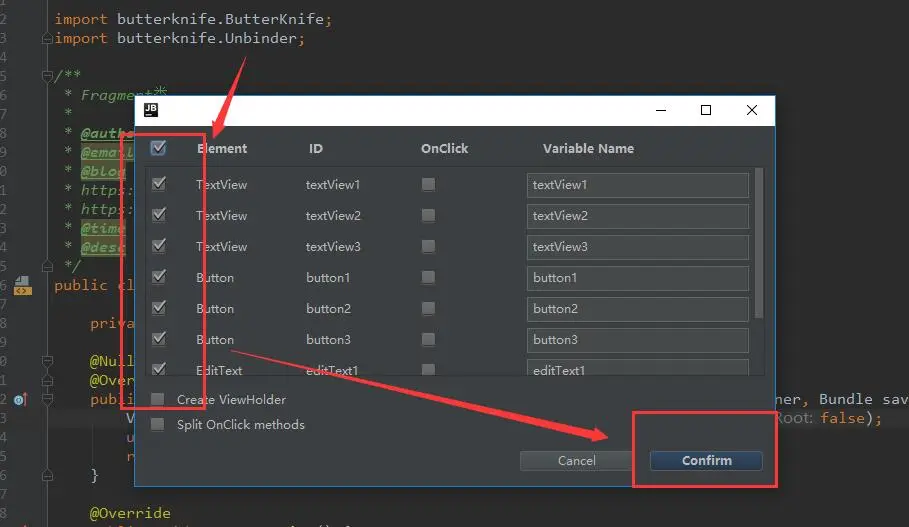
Task: Click the editText1 variable name field
Action: point(638,368)
